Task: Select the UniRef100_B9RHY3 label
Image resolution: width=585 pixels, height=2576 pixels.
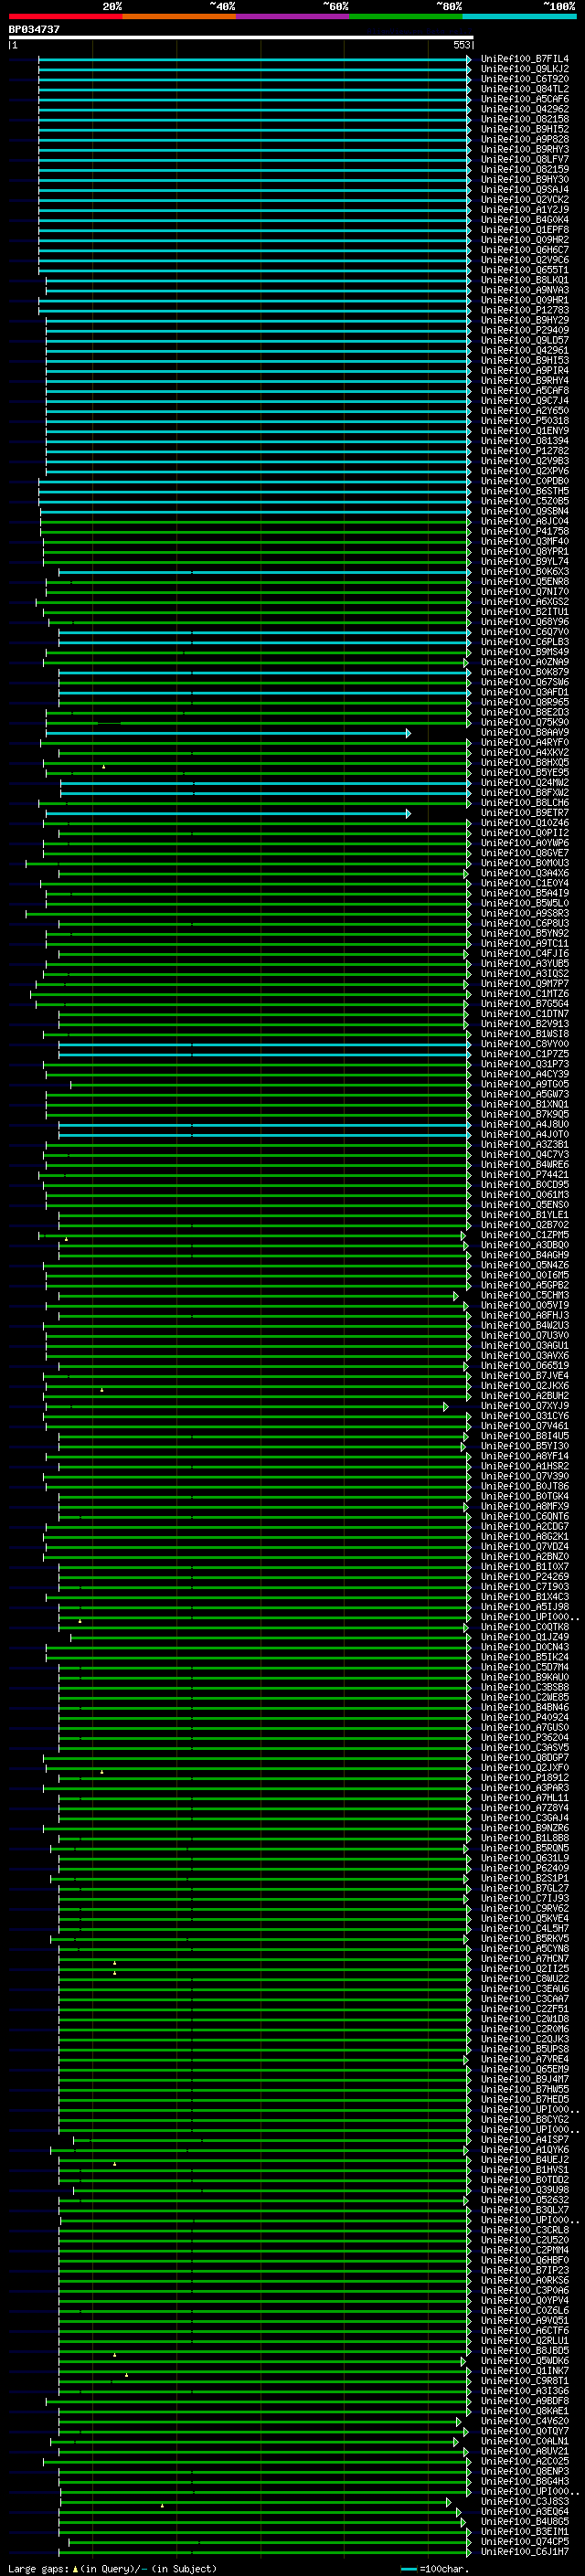Action: tap(525, 149)
